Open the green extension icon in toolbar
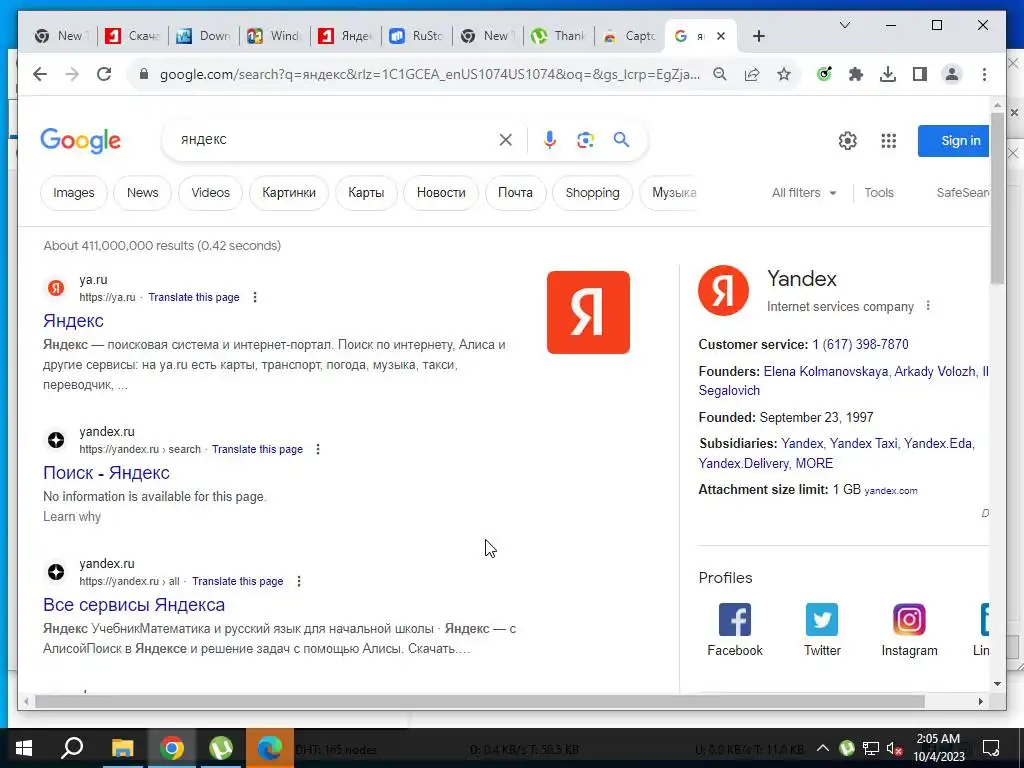 (824, 74)
